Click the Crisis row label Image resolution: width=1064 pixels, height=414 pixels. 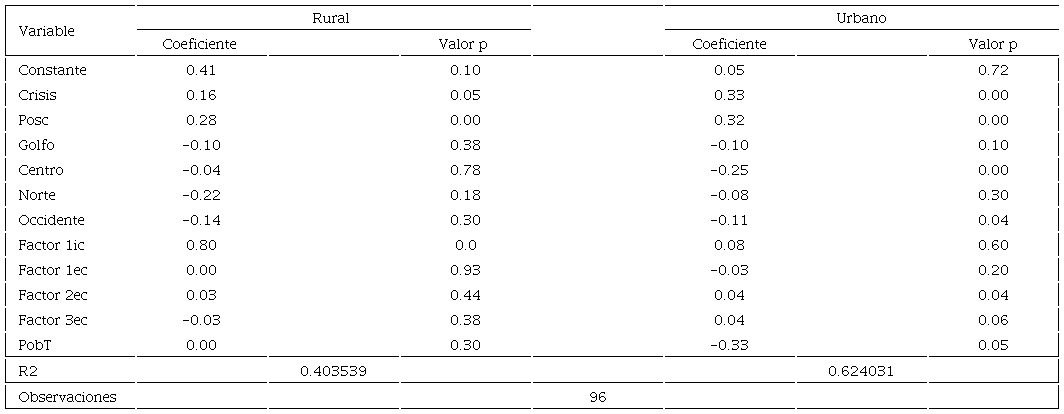(x=38, y=95)
